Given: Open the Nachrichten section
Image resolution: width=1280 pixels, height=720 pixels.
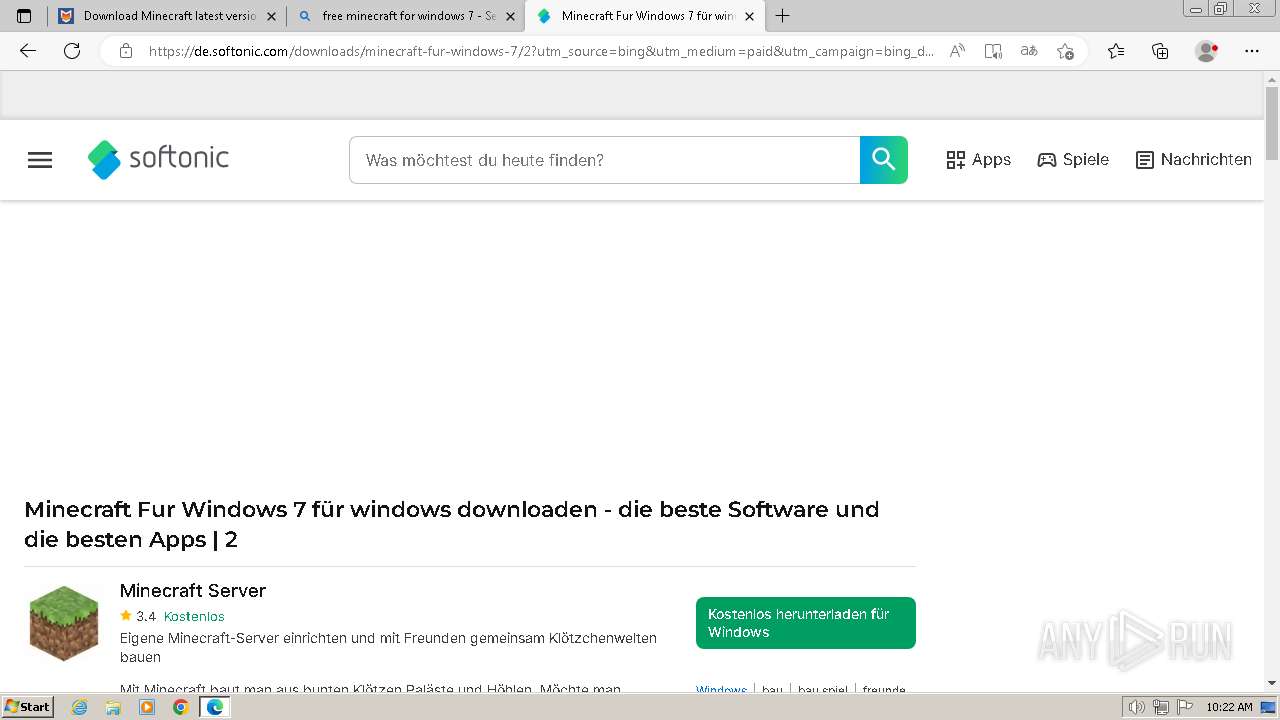Looking at the screenshot, I should click(x=1194, y=160).
